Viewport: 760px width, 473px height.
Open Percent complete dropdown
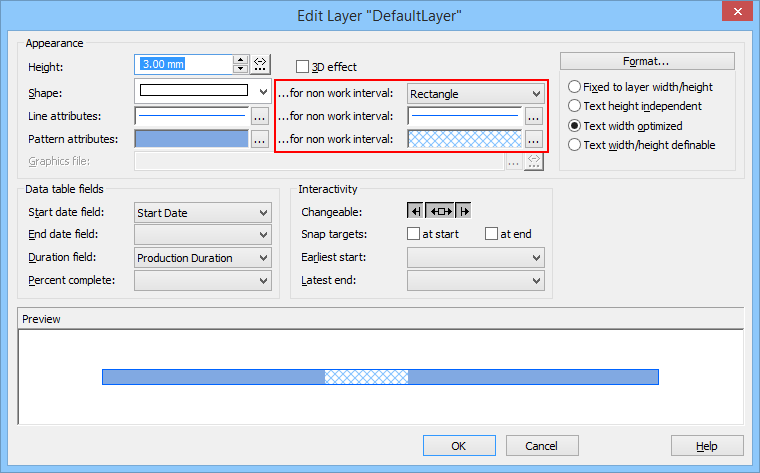[203, 280]
